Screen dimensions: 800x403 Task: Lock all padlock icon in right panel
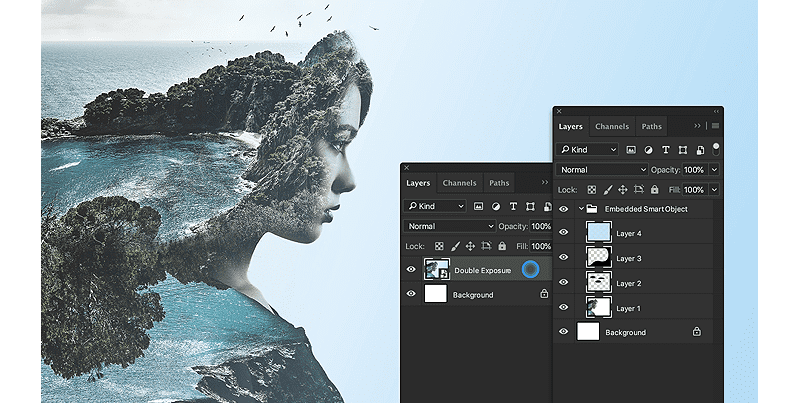[655, 190]
